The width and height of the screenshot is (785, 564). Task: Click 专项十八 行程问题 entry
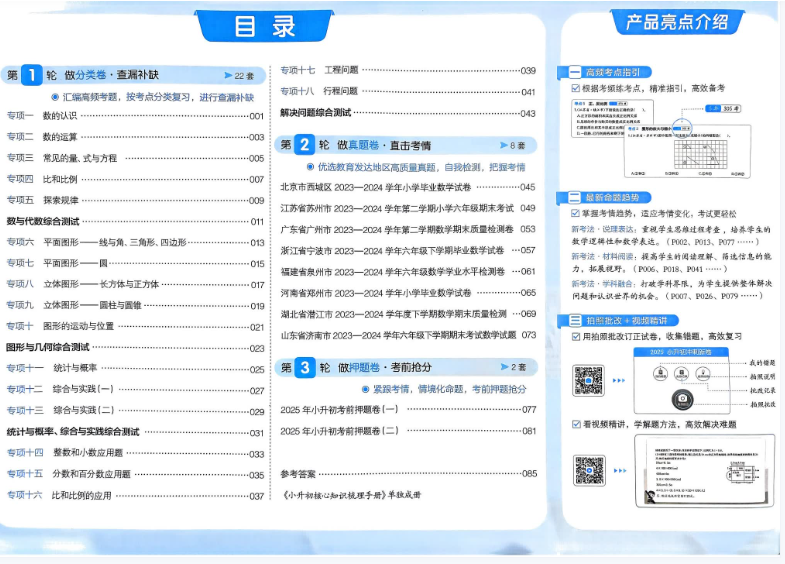(408, 92)
